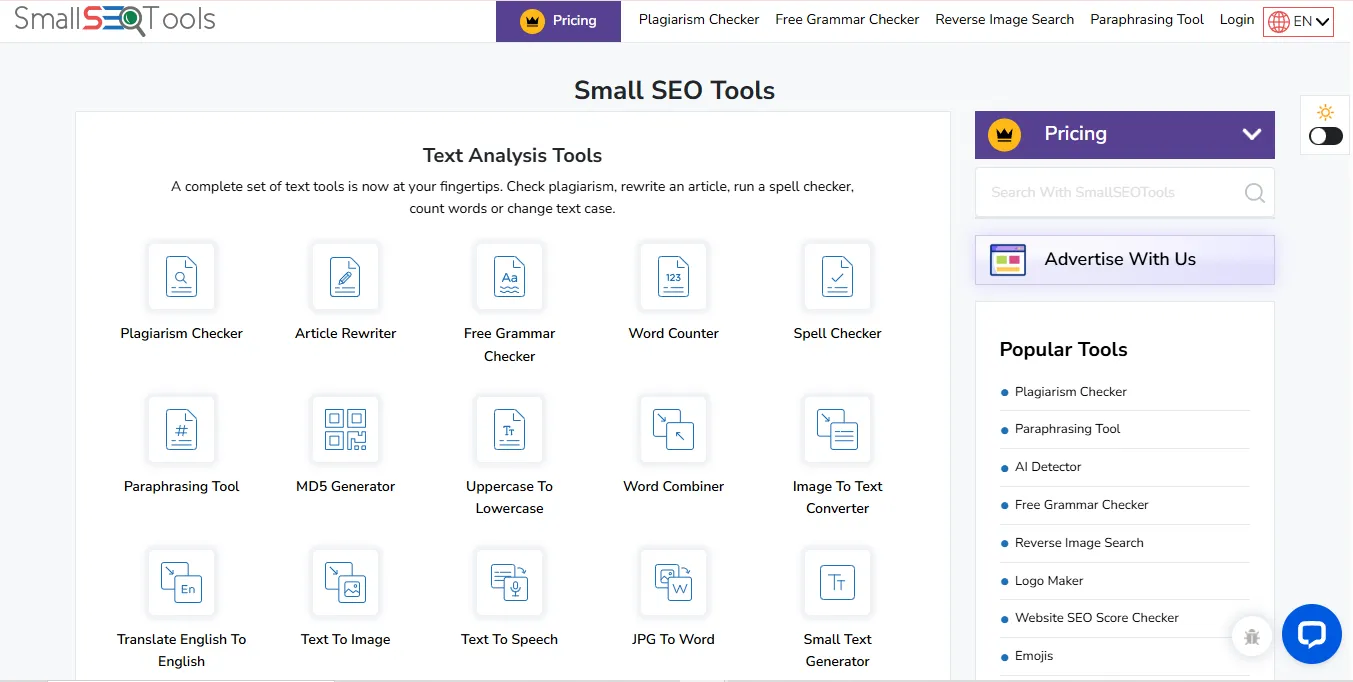Screen dimensions: 1353x682
Task: Click the Text To Speech tool icon
Action: click(509, 582)
